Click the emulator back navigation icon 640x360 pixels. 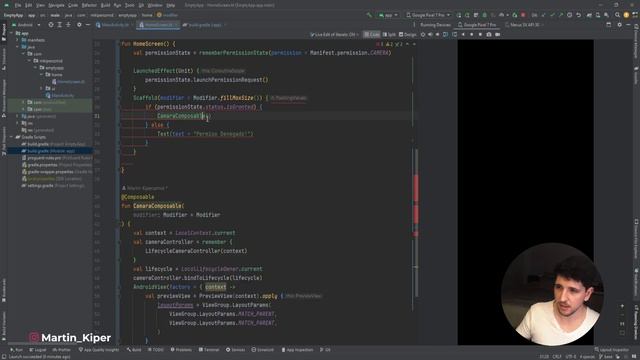[x=463, y=35]
